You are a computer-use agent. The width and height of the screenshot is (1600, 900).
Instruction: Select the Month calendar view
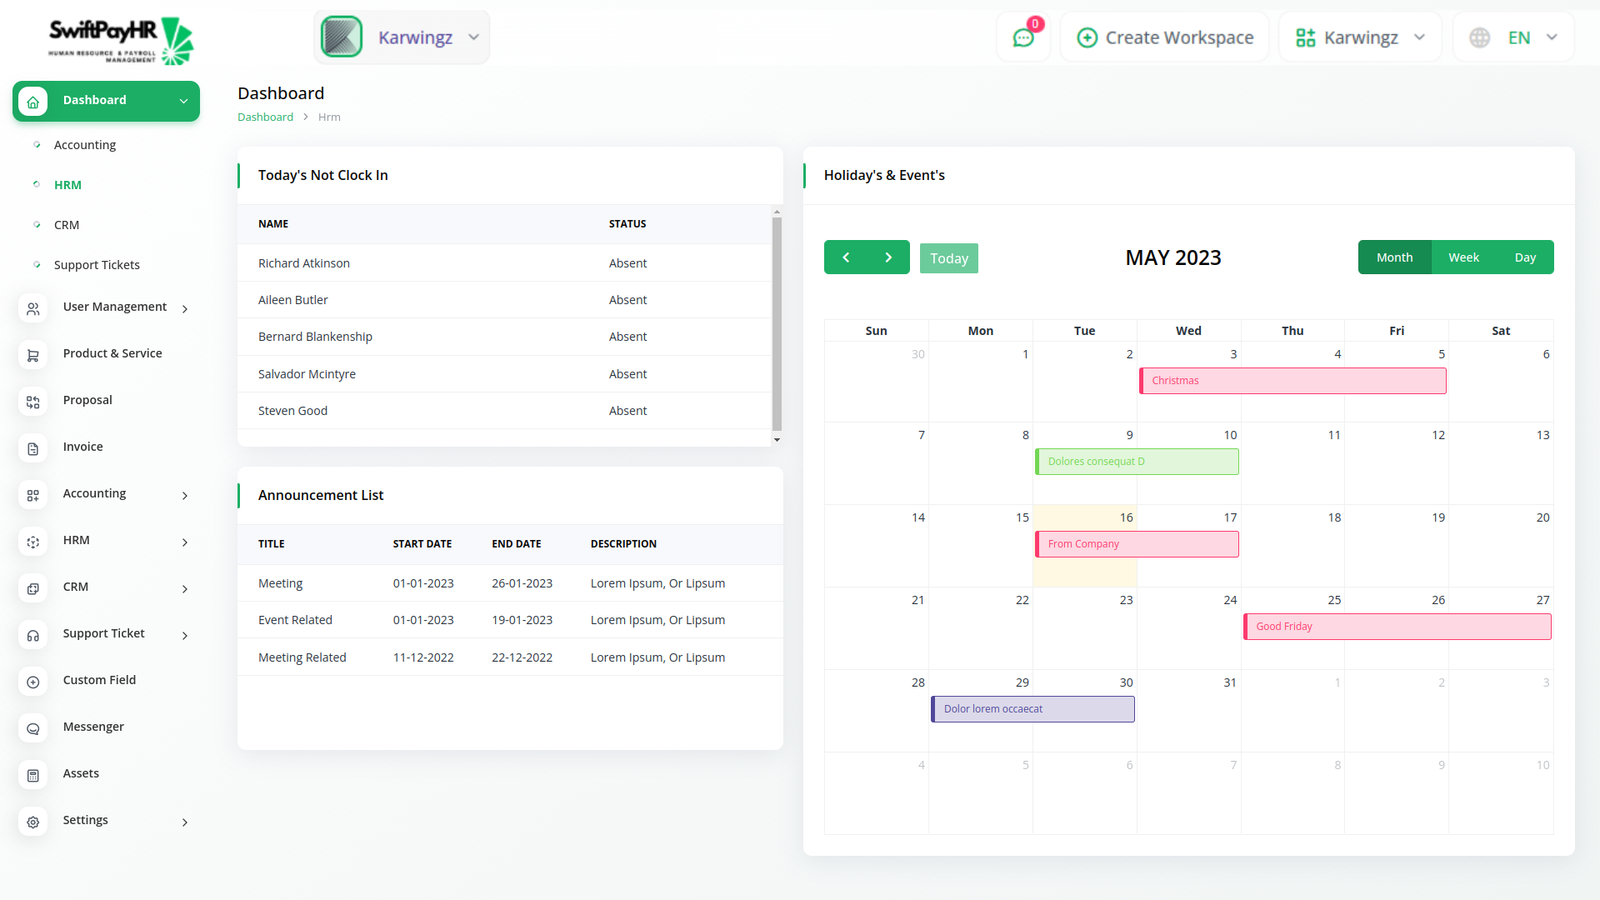[x=1394, y=257]
